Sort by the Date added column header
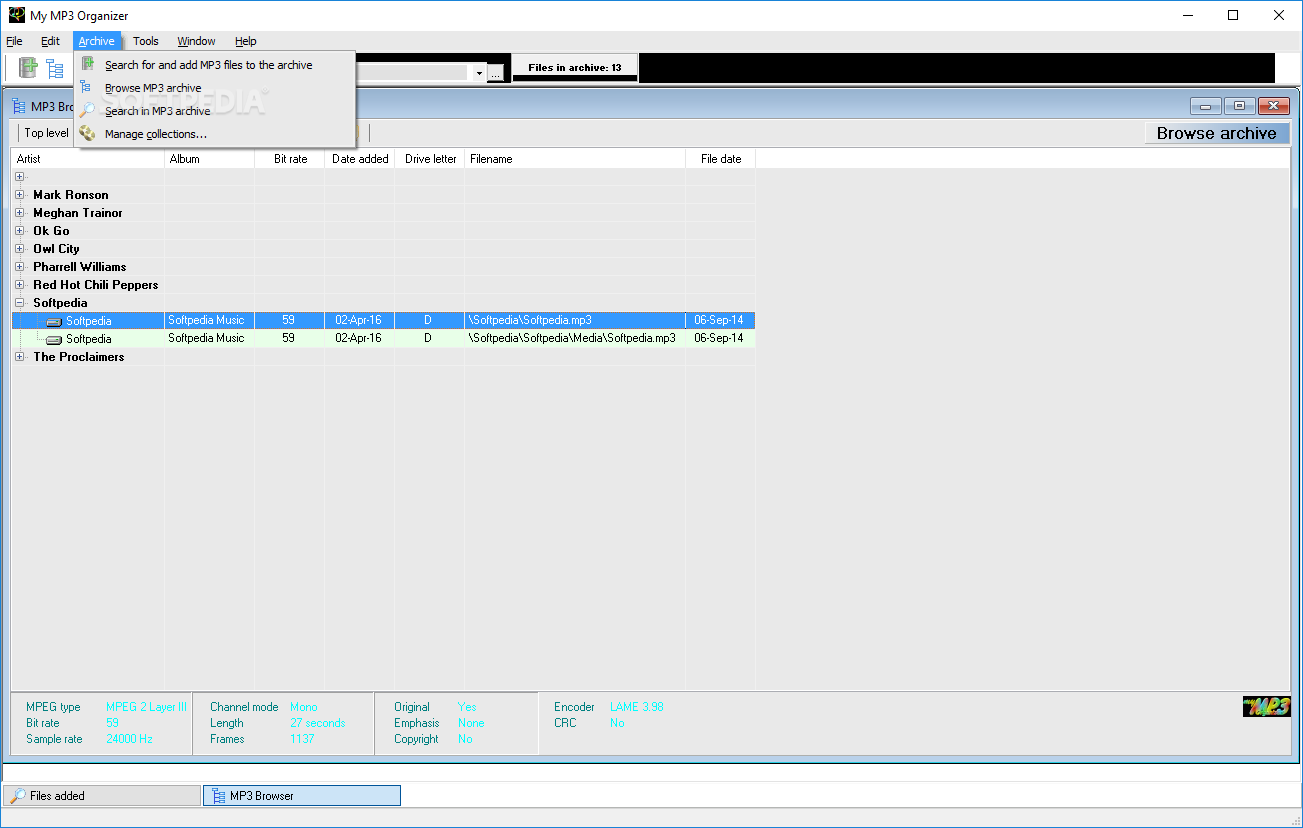This screenshot has height=828, width=1303. coord(360,159)
